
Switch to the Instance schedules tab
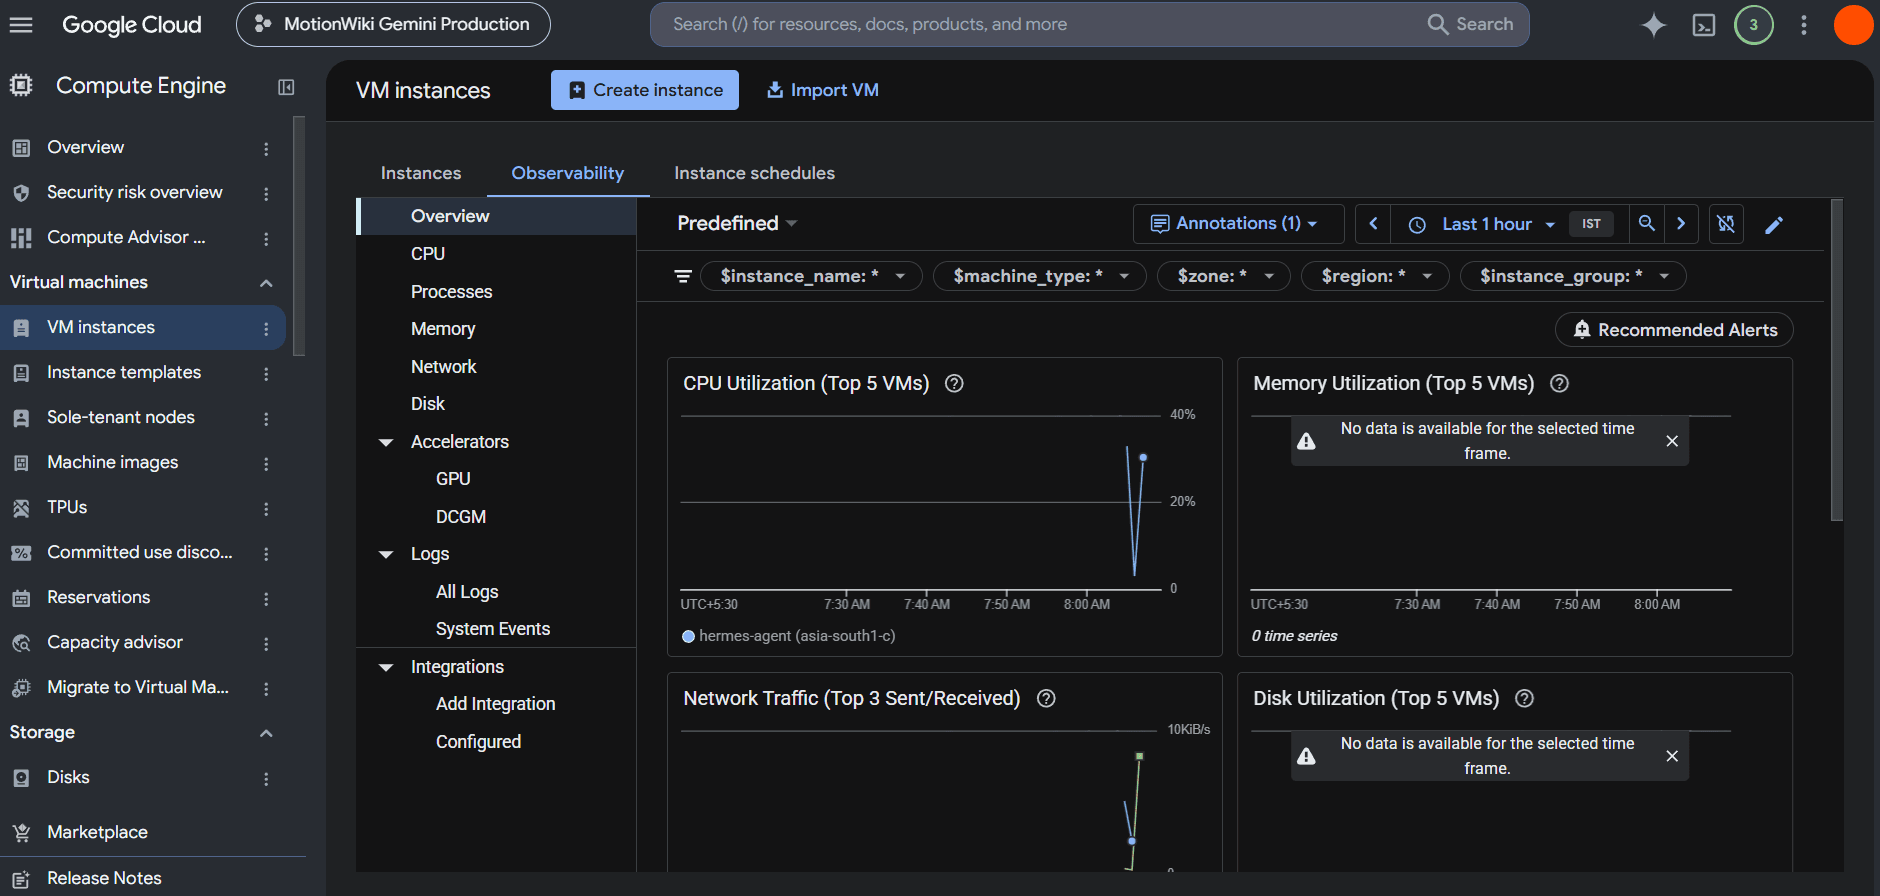coord(754,173)
